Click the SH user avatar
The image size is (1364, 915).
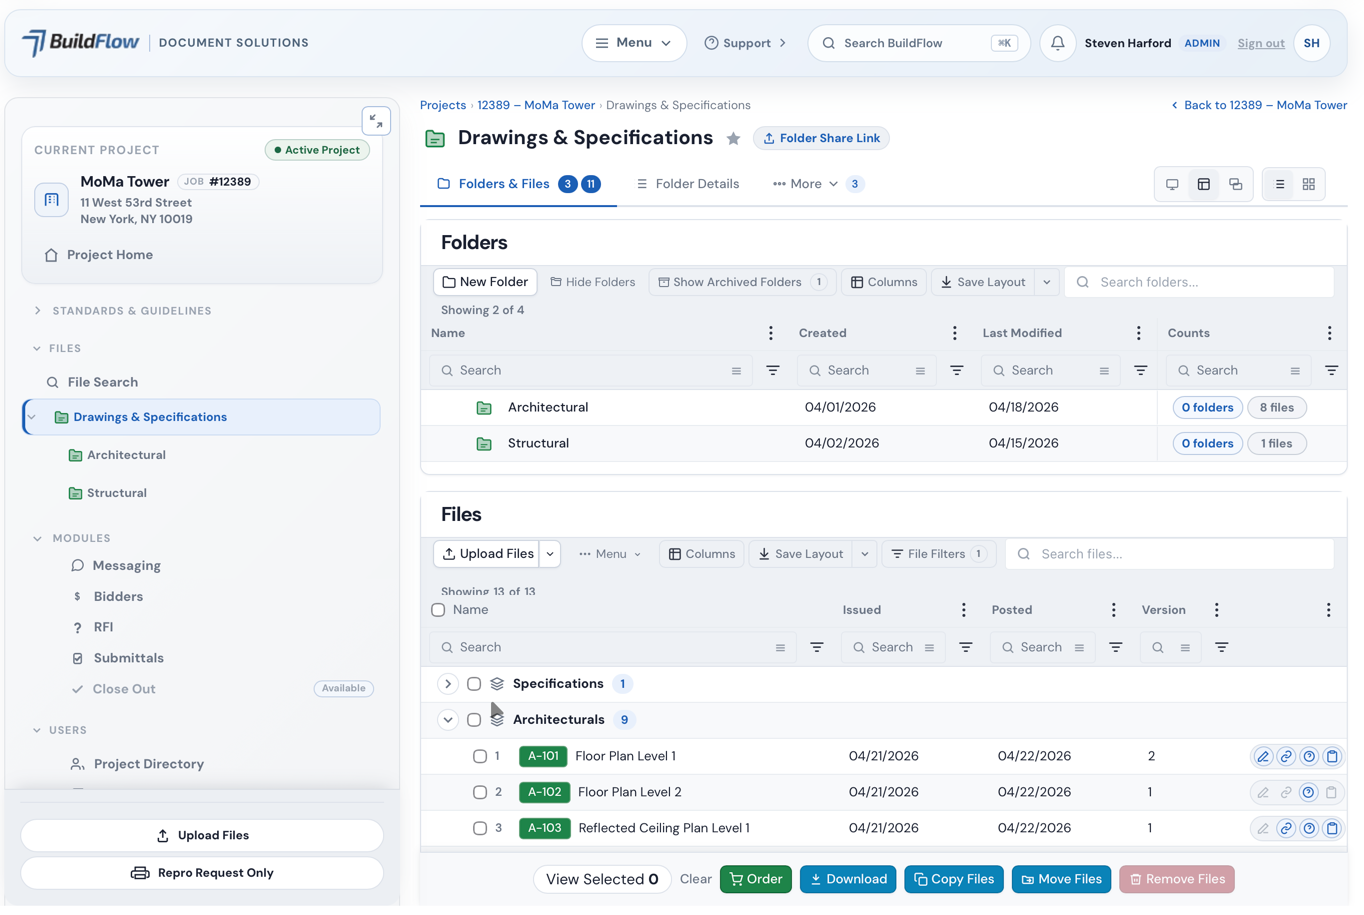tap(1312, 43)
